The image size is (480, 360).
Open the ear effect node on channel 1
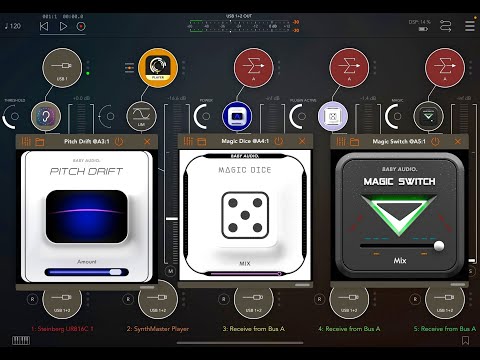[x=46, y=116]
